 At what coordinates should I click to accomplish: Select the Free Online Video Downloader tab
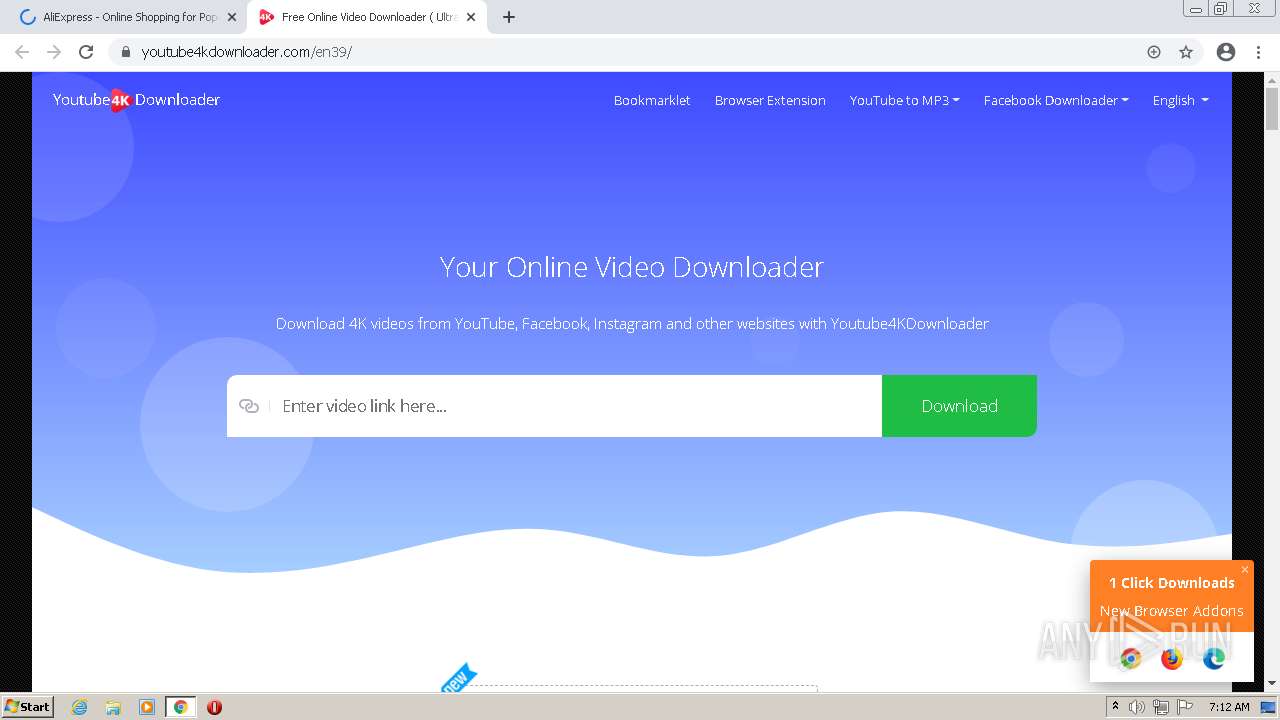click(365, 17)
